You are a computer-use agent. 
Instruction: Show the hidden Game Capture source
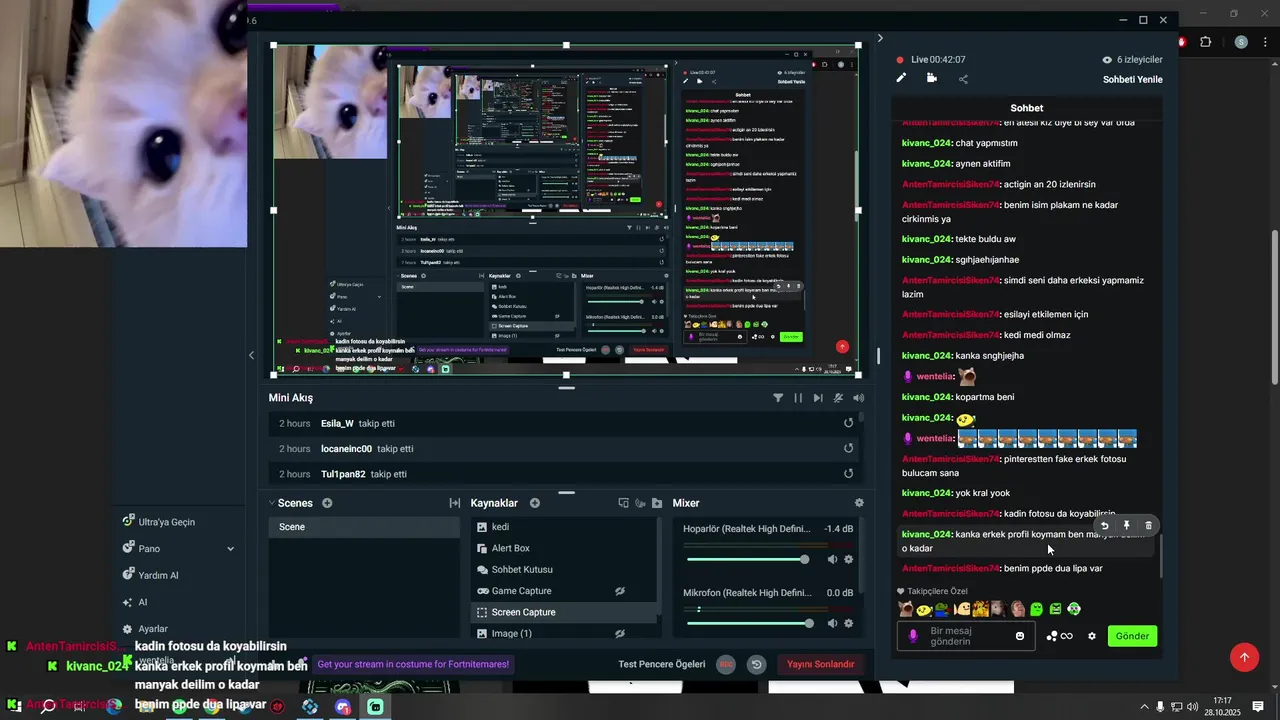click(x=620, y=591)
